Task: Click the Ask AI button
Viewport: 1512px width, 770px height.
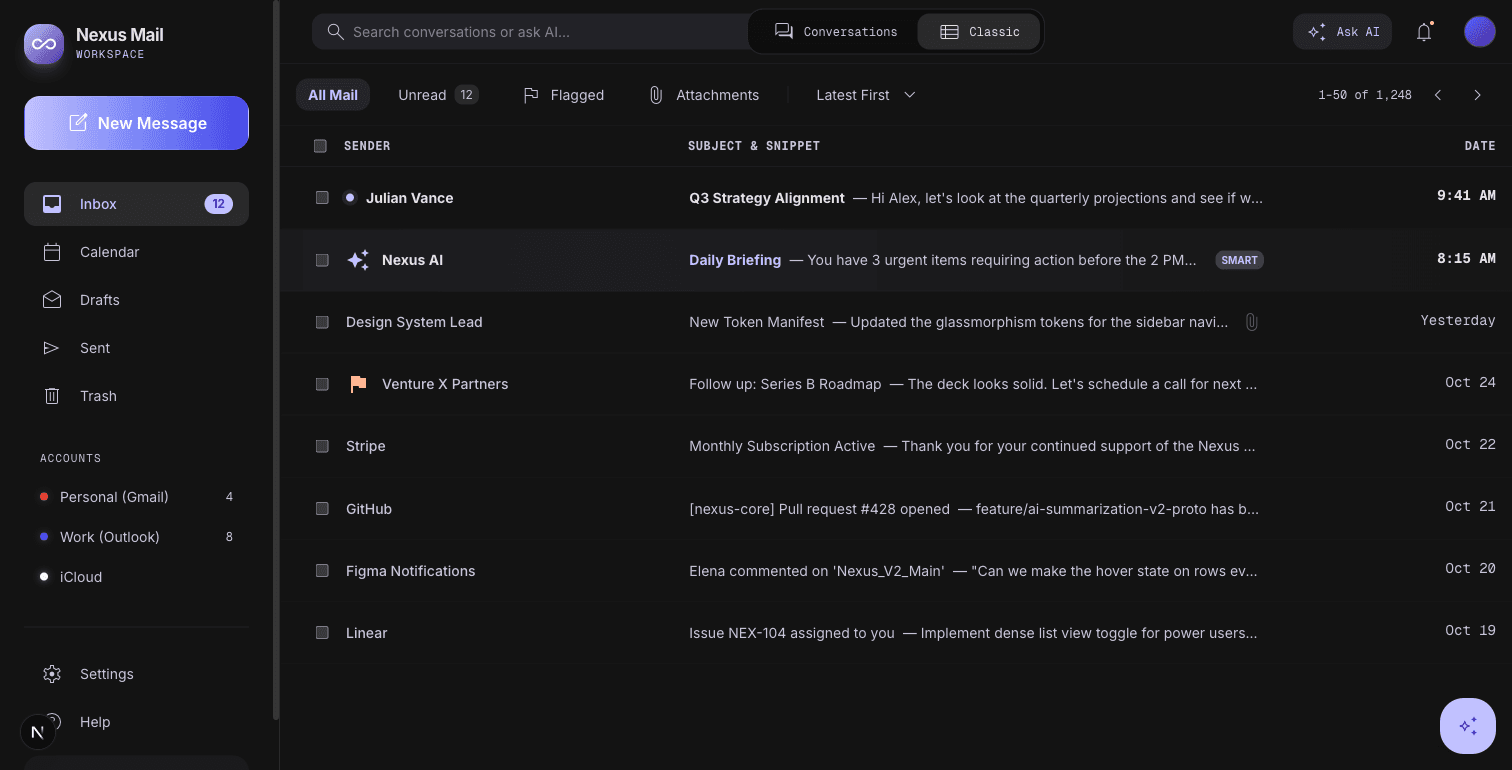Action: (1342, 32)
